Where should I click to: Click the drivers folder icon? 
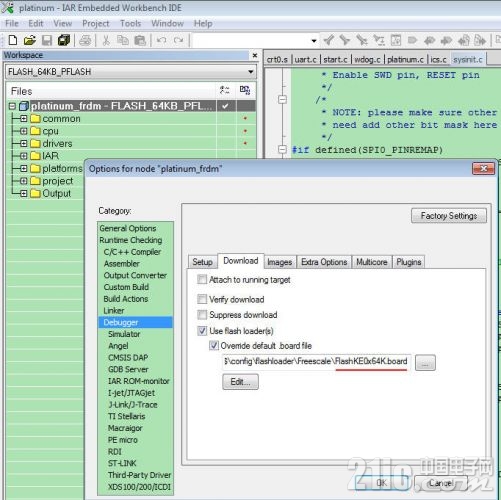(35, 143)
